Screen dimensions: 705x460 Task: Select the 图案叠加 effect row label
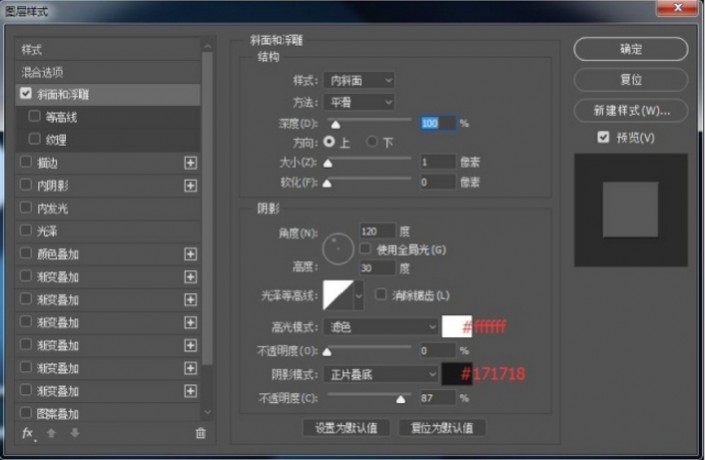click(x=58, y=414)
